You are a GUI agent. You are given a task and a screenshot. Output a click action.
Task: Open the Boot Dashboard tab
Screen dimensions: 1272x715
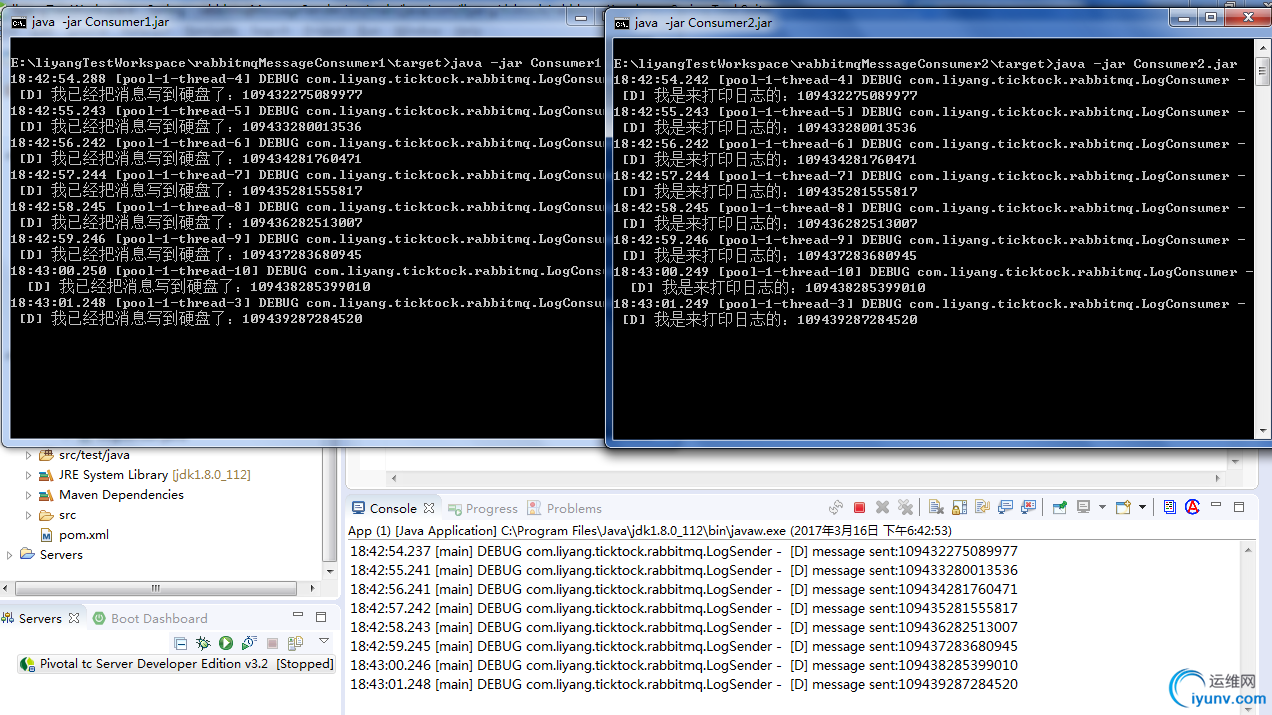150,618
